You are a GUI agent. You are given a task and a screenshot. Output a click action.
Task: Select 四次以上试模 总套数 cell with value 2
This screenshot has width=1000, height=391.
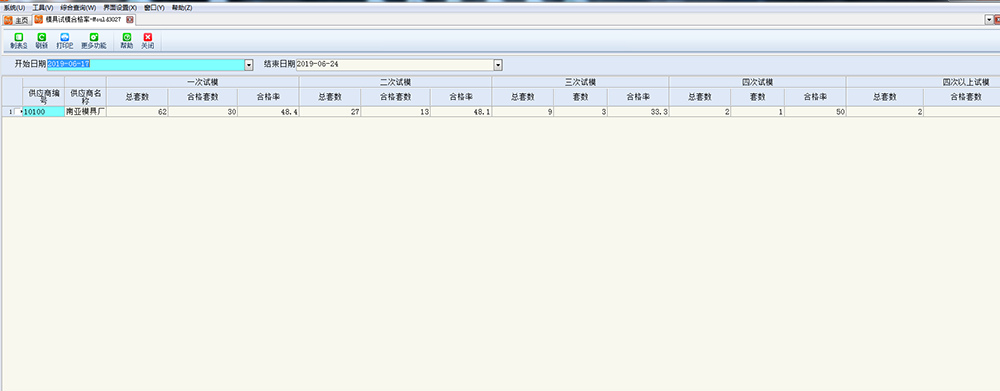[x=885, y=112]
